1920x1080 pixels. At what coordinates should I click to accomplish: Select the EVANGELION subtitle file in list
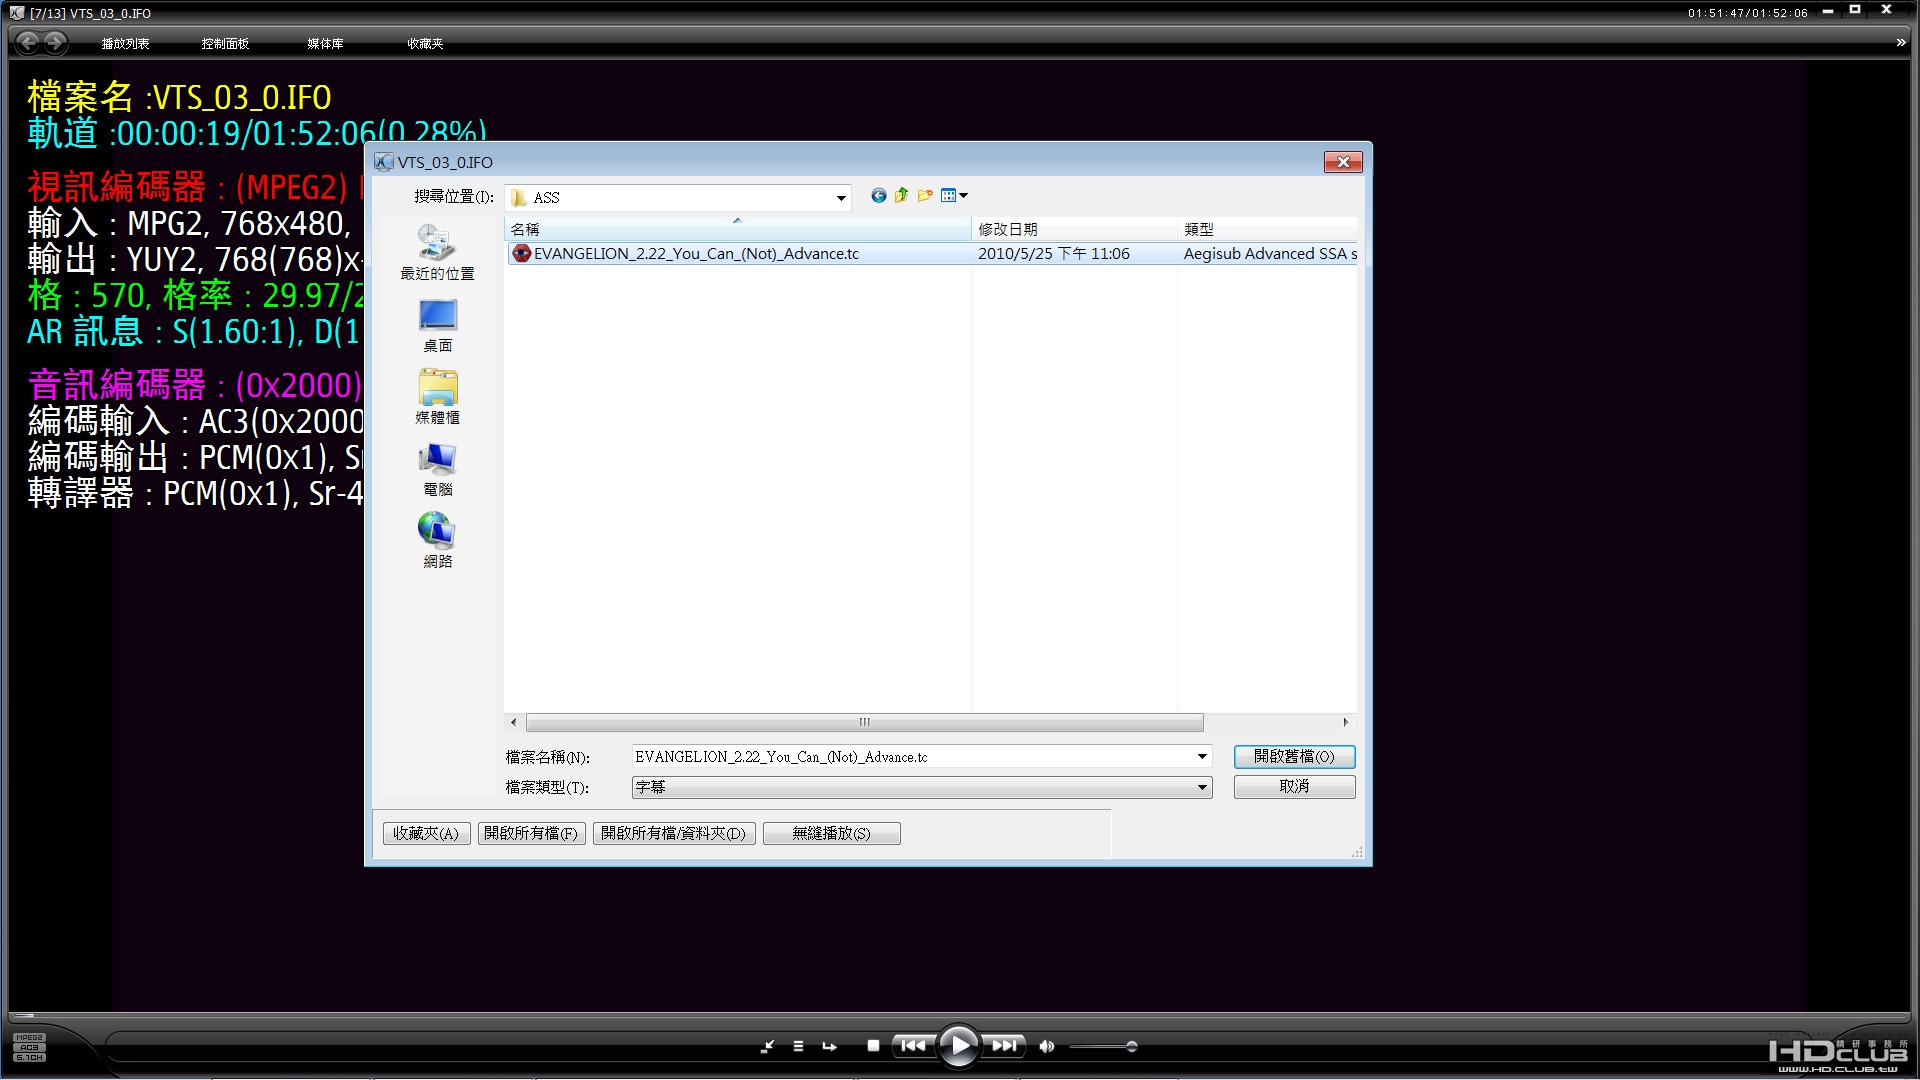click(x=696, y=254)
